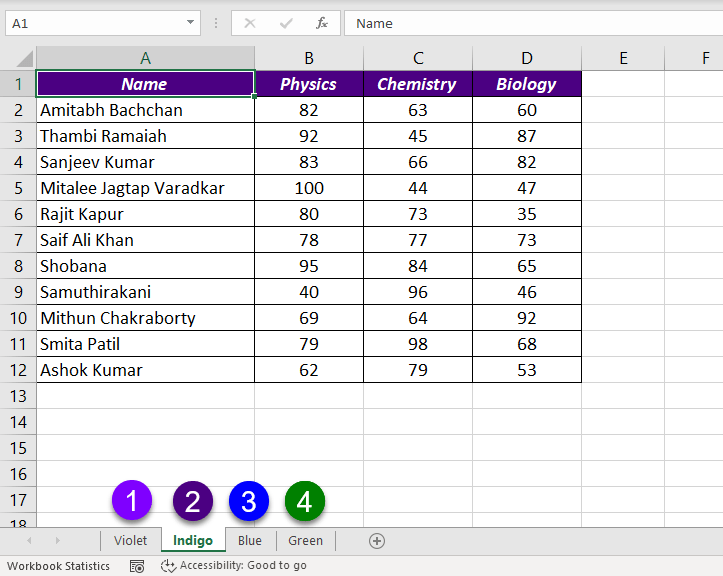Switch to the Green sheet tab
Image resolution: width=723 pixels, height=576 pixels.
point(305,540)
